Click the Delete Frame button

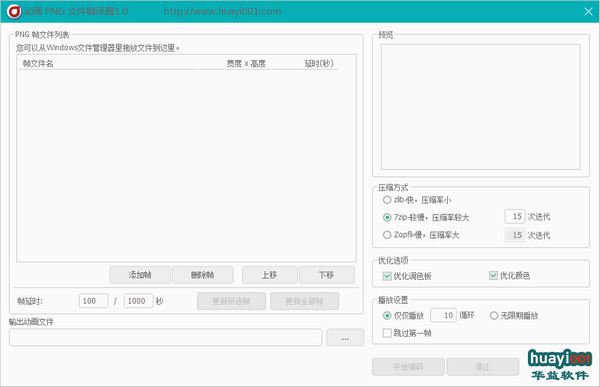203,275
